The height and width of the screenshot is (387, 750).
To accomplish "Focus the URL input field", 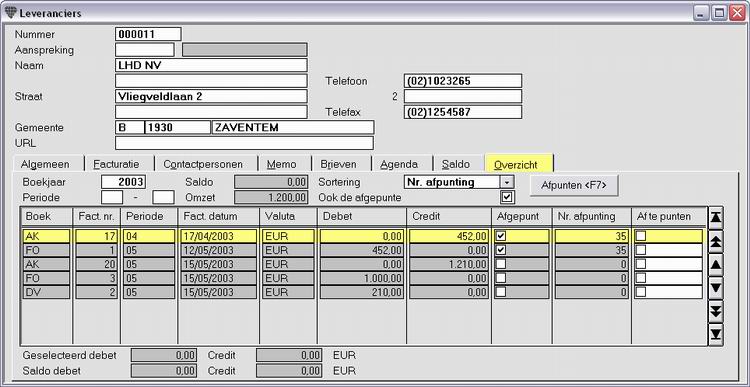I will [x=244, y=143].
